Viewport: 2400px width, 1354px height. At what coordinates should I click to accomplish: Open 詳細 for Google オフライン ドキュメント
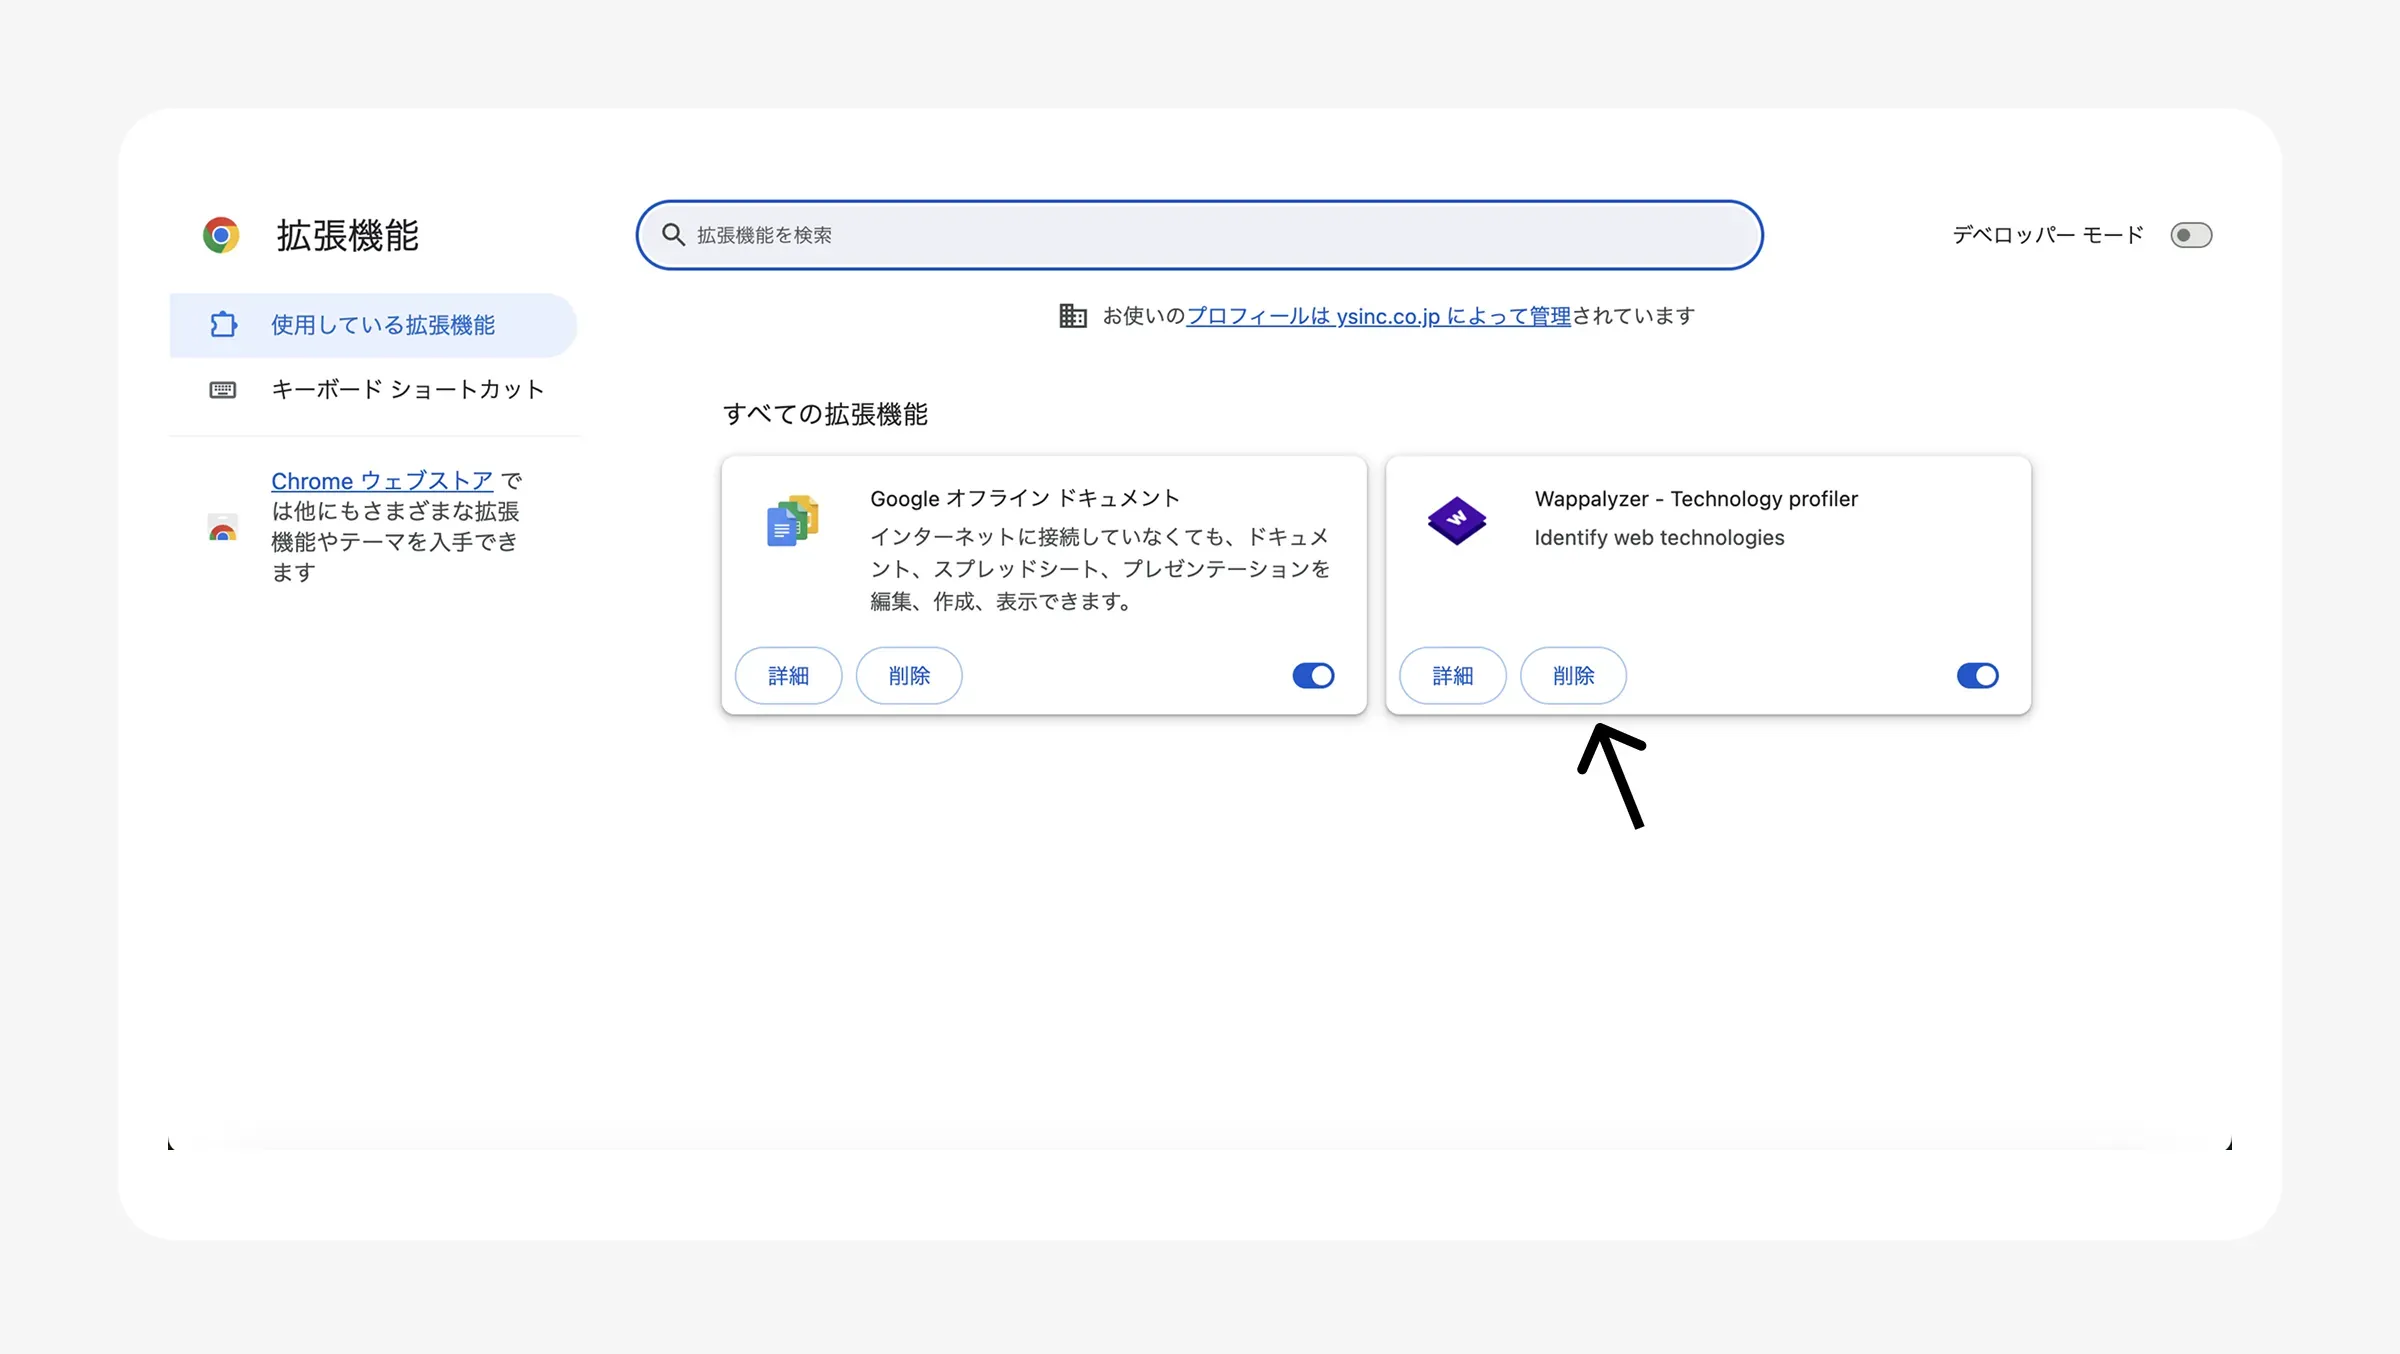(788, 676)
